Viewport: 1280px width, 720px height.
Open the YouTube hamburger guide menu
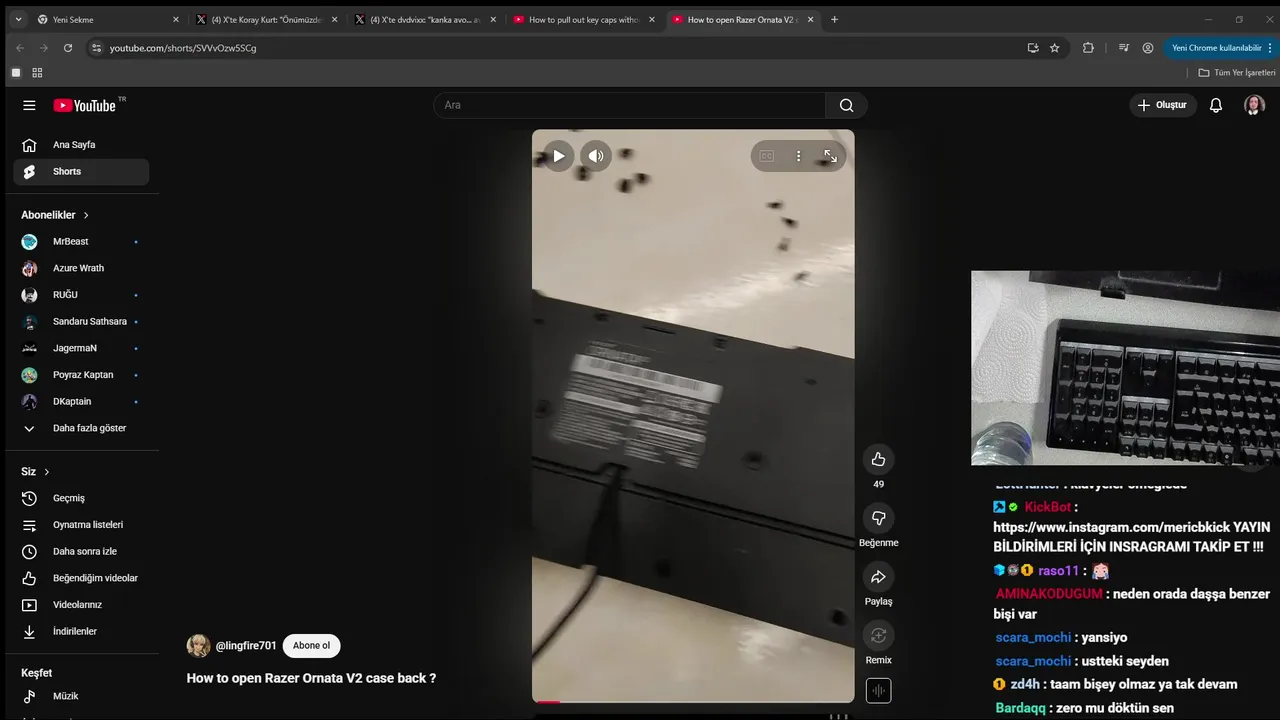29,105
